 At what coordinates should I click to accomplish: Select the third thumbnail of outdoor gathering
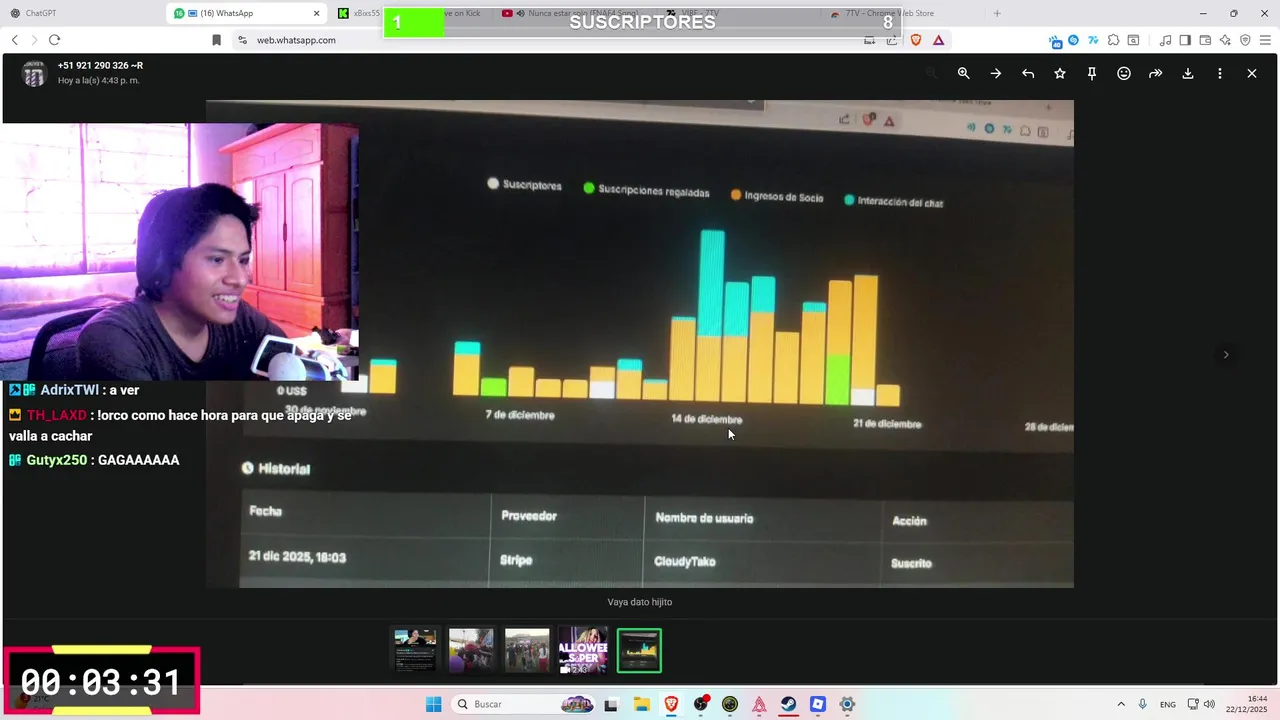527,650
